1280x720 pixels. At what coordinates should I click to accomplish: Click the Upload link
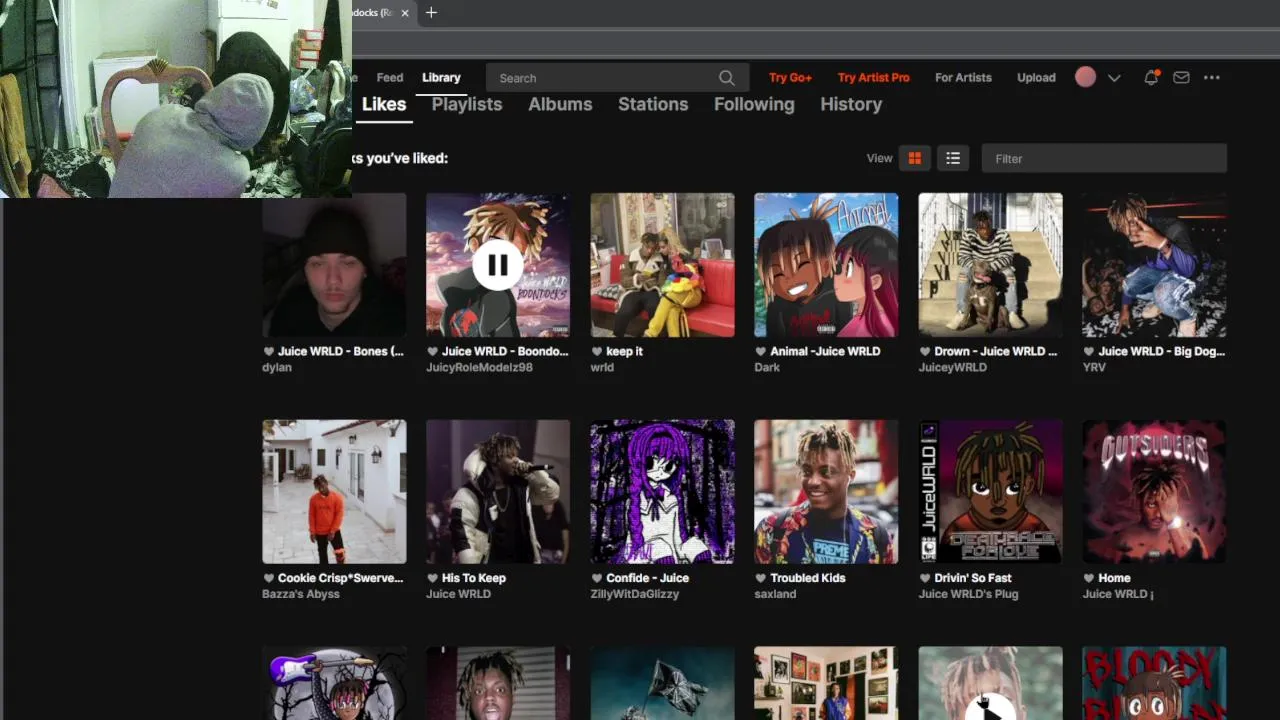click(1036, 77)
